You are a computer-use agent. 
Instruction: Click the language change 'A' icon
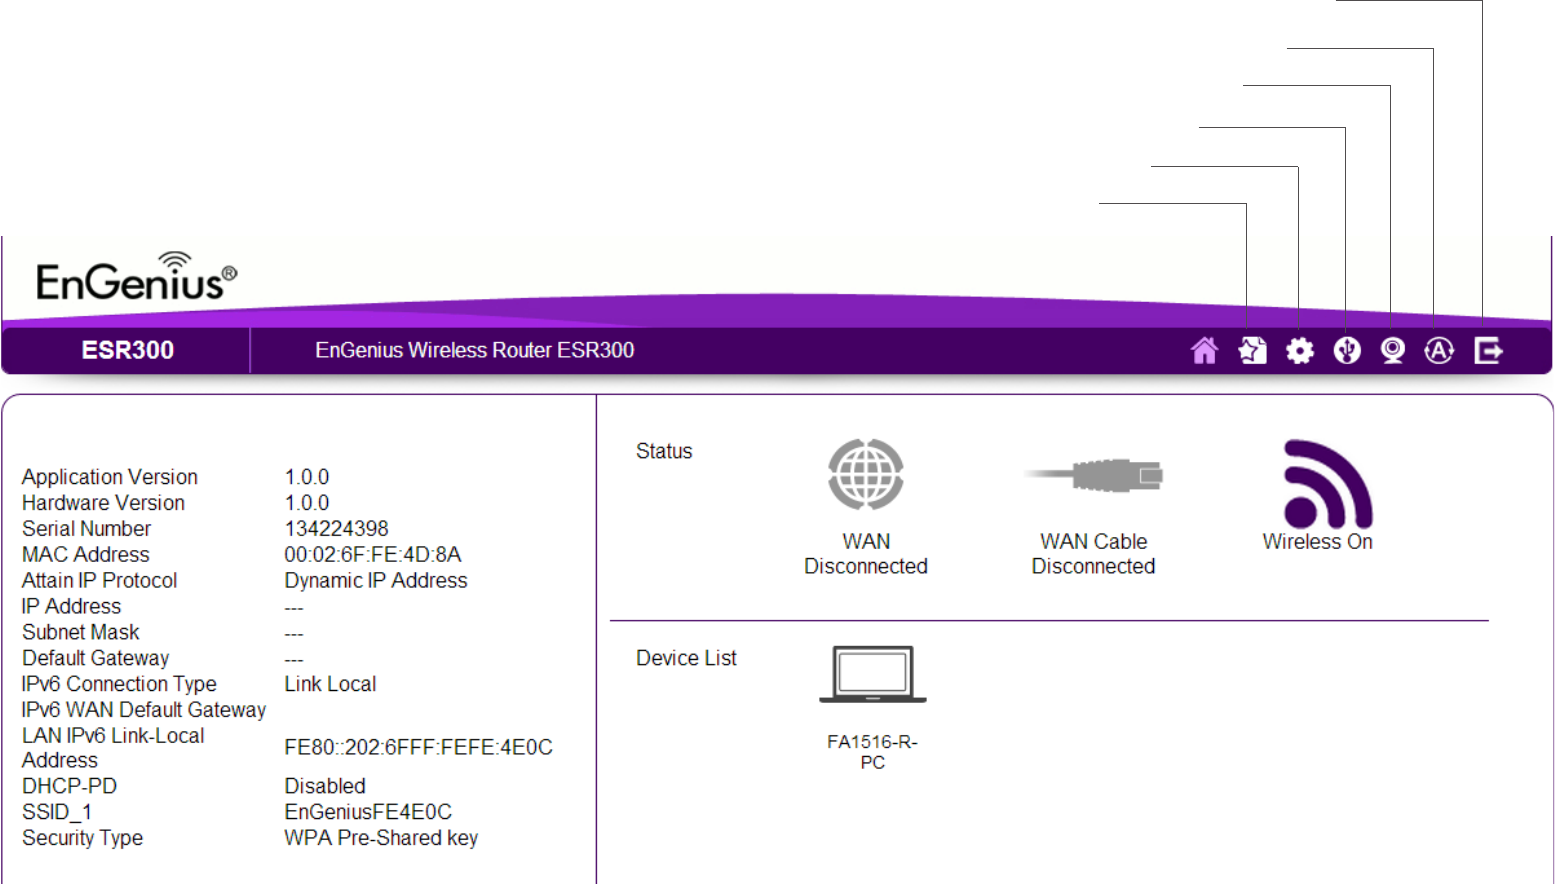tap(1439, 351)
